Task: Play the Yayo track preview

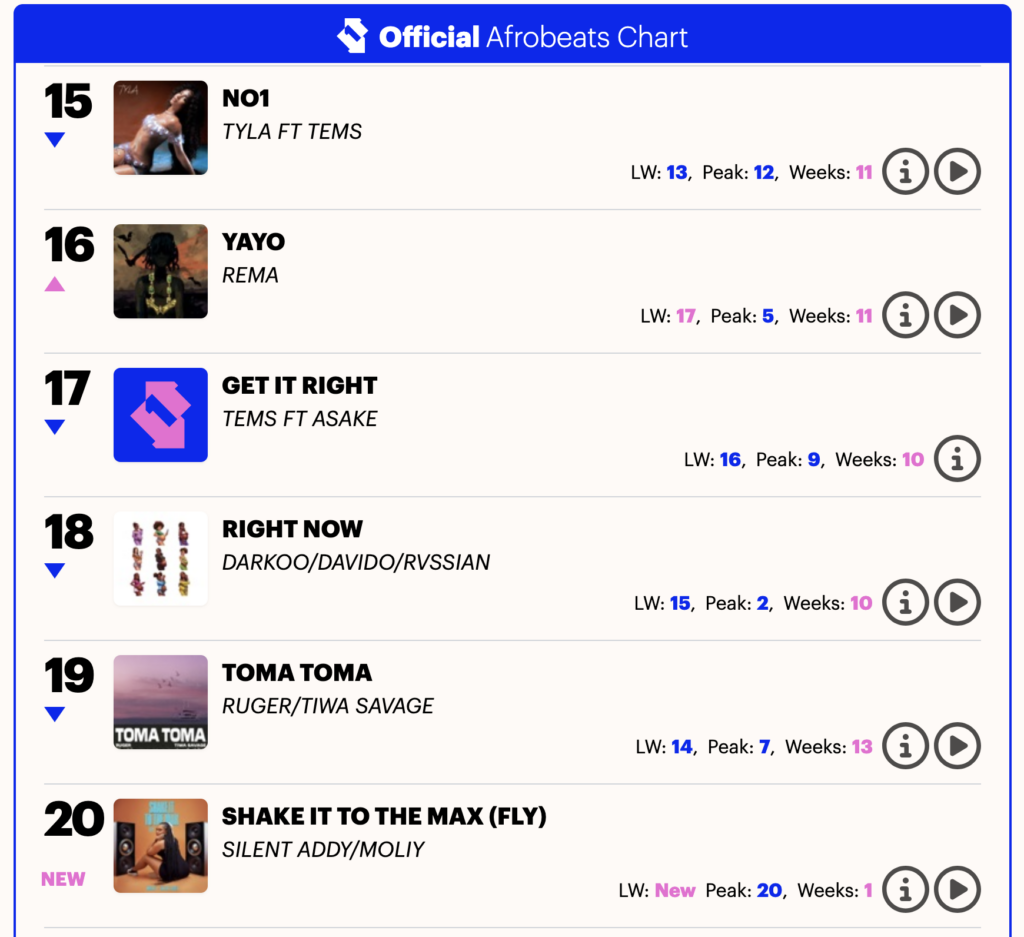Action: pos(957,315)
